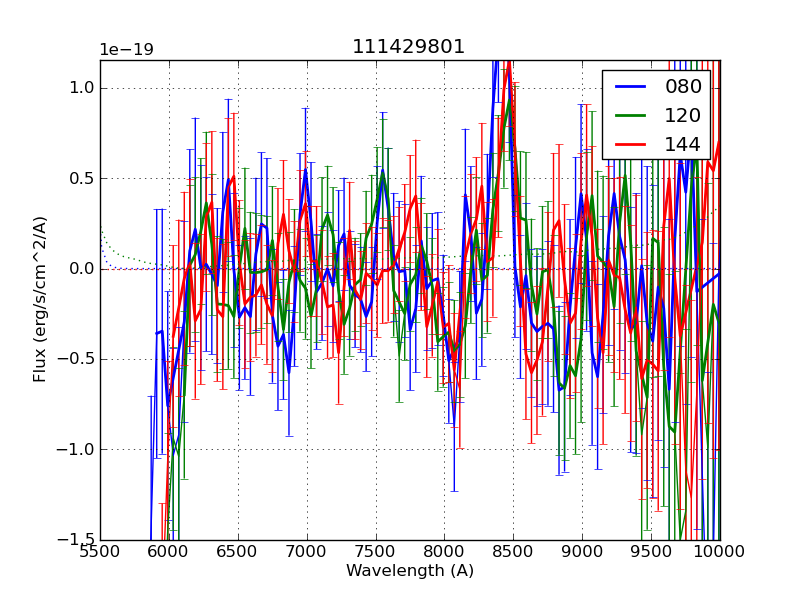
Task: Click the green line swatch in legend
Action: click(632, 116)
